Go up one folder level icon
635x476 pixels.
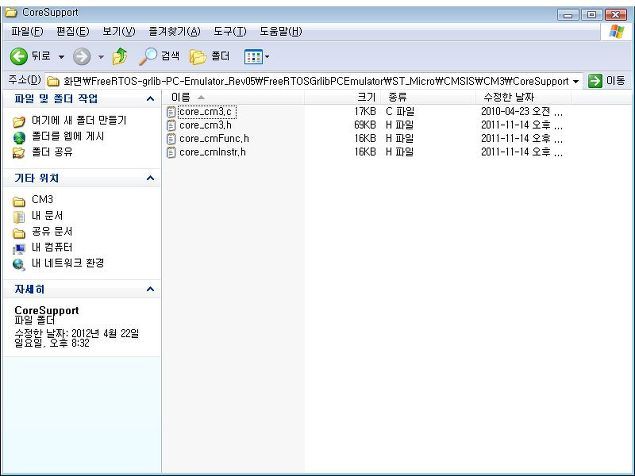click(119, 56)
